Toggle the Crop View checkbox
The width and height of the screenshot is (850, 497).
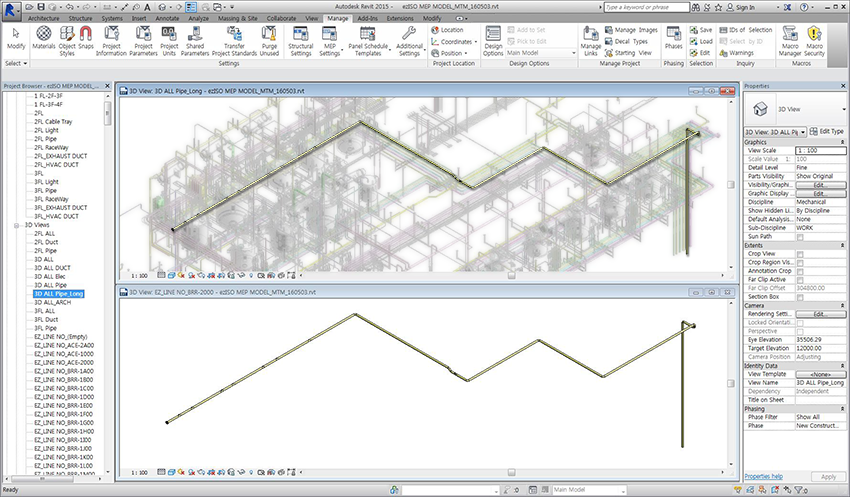tap(800, 253)
